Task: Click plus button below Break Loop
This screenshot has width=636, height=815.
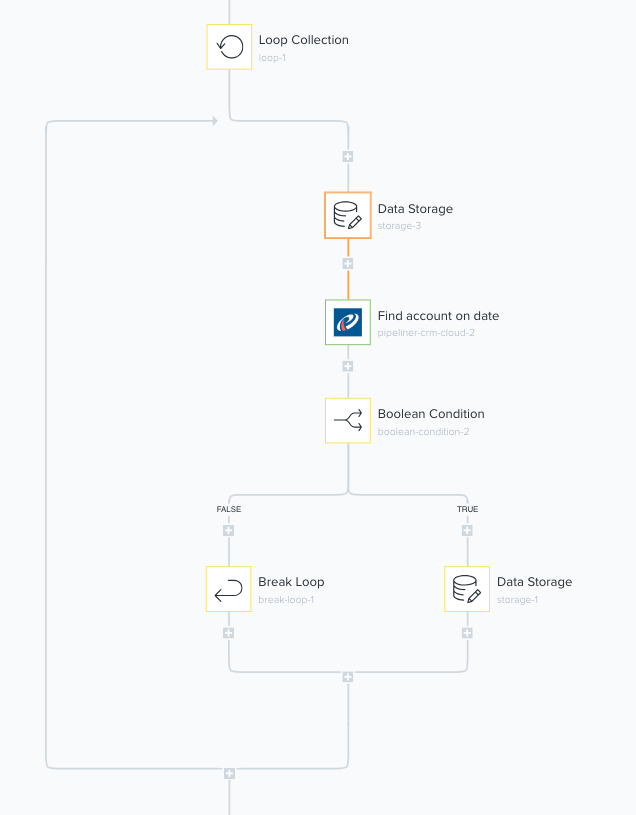Action: click(229, 633)
